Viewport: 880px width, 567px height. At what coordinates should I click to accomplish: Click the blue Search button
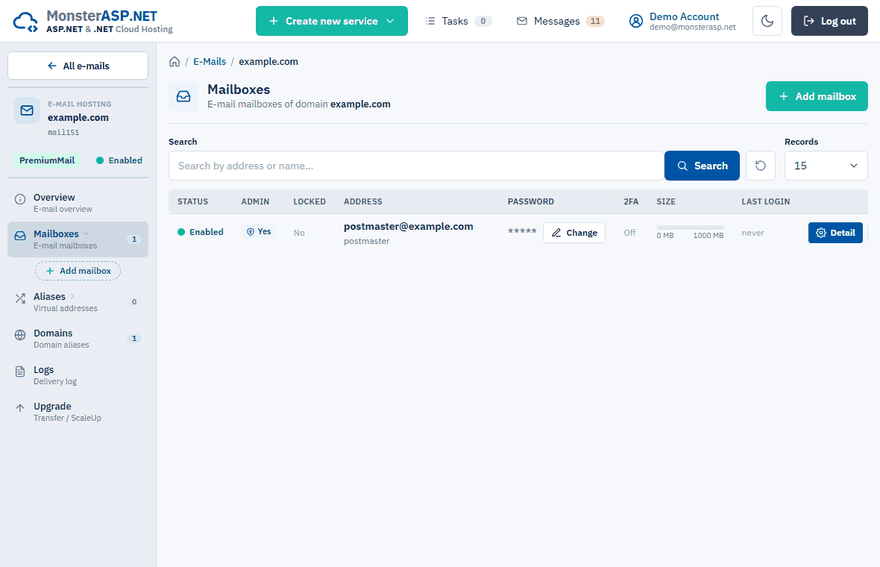(702, 166)
